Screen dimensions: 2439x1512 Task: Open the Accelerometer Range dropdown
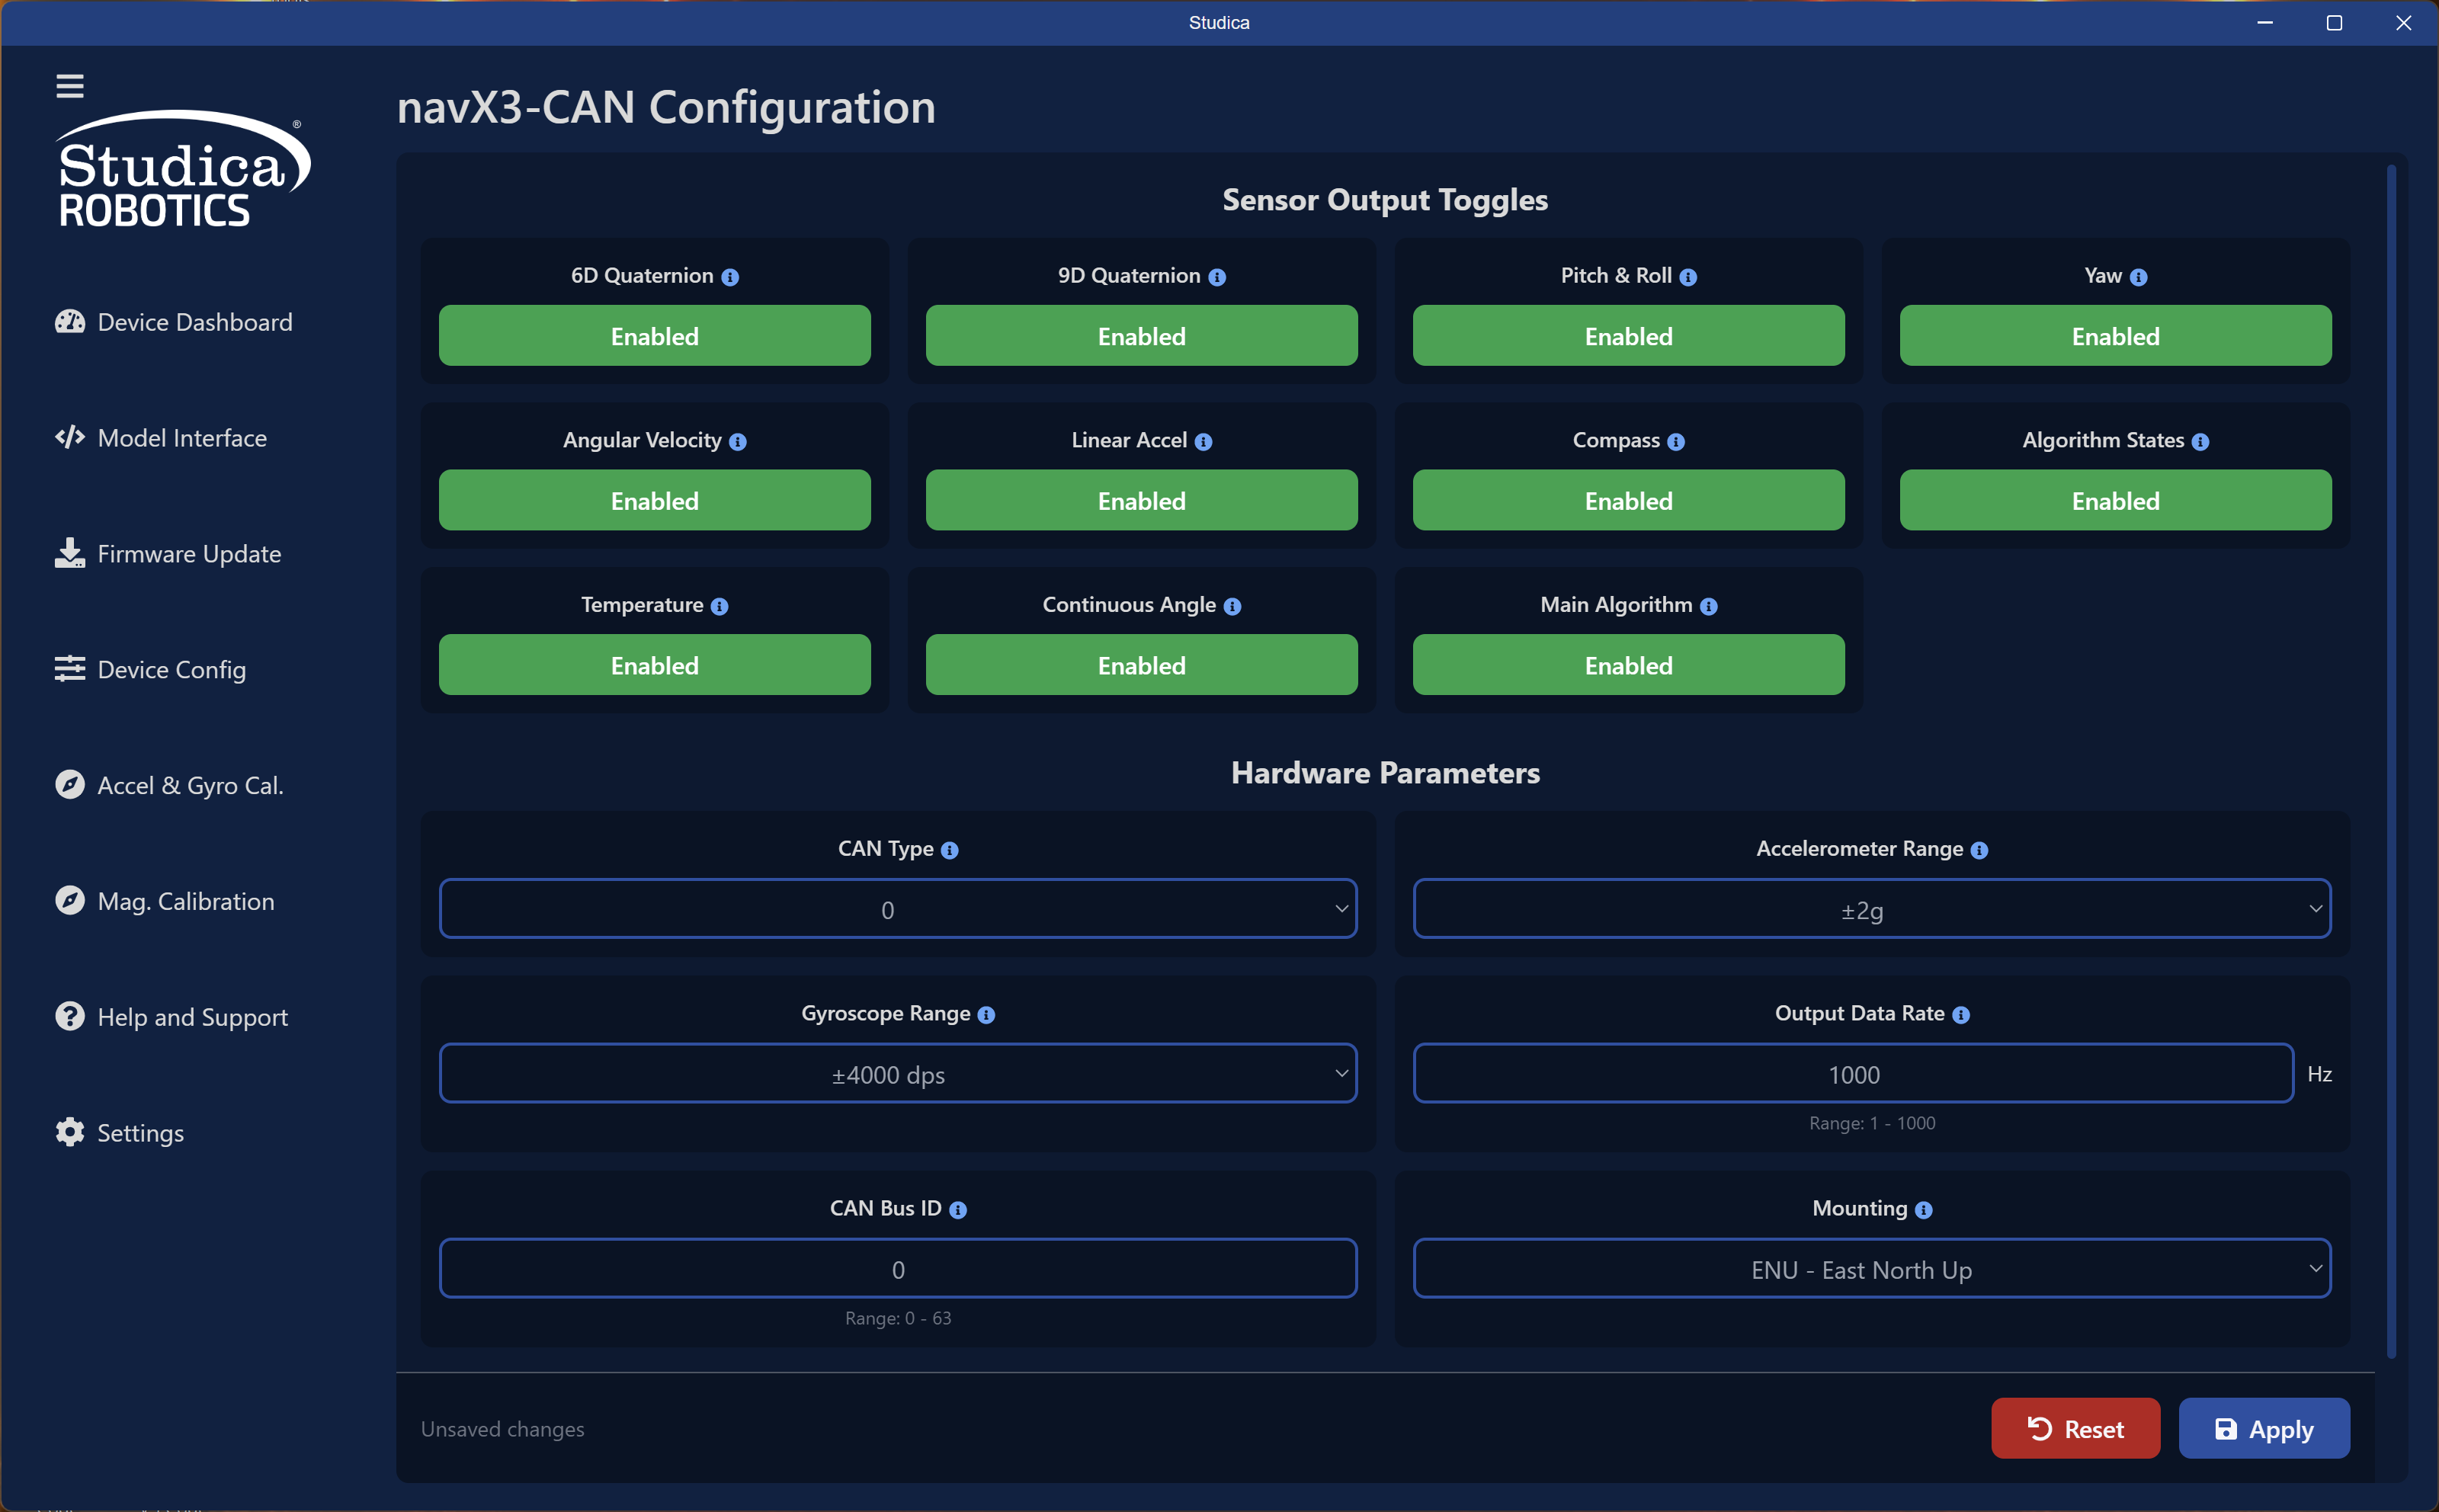1871,909
